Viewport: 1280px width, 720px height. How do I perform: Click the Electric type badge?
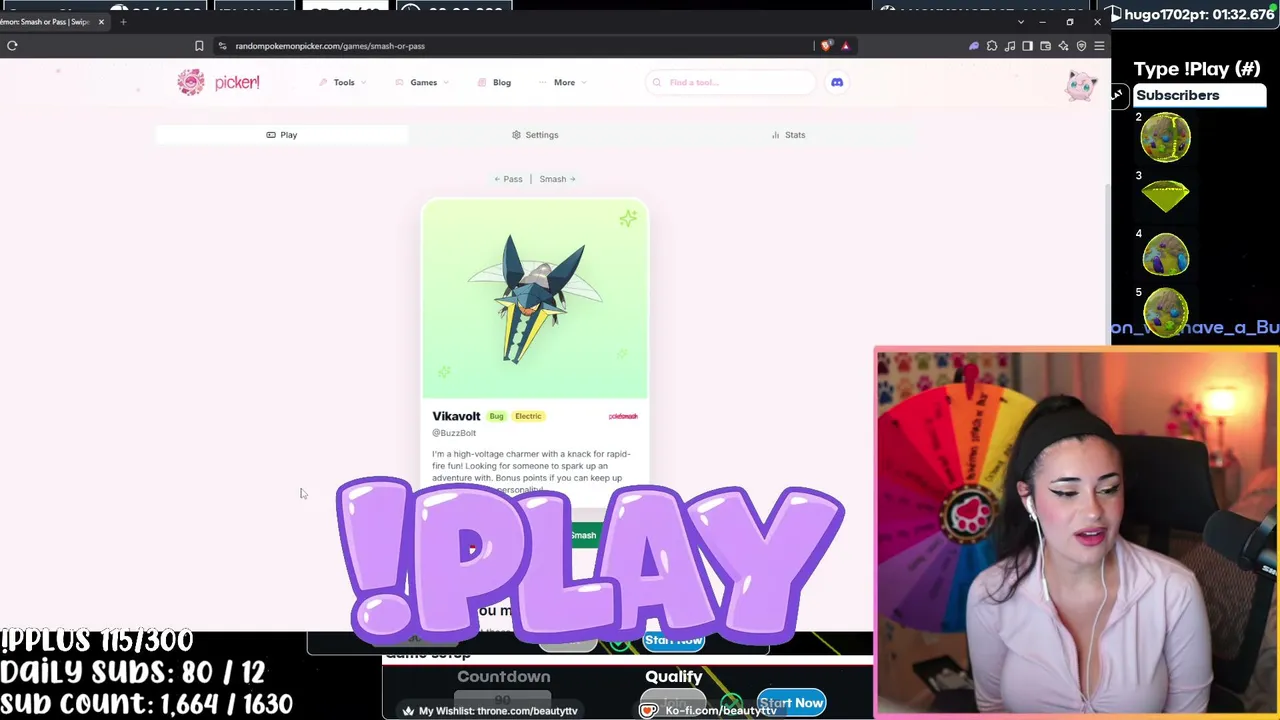click(528, 416)
